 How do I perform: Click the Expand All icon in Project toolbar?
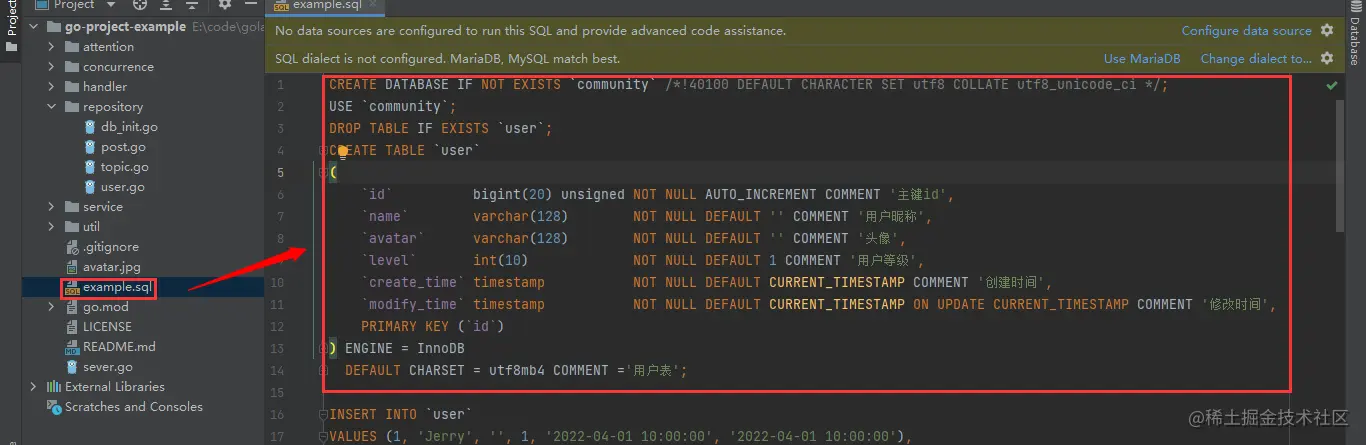167,5
